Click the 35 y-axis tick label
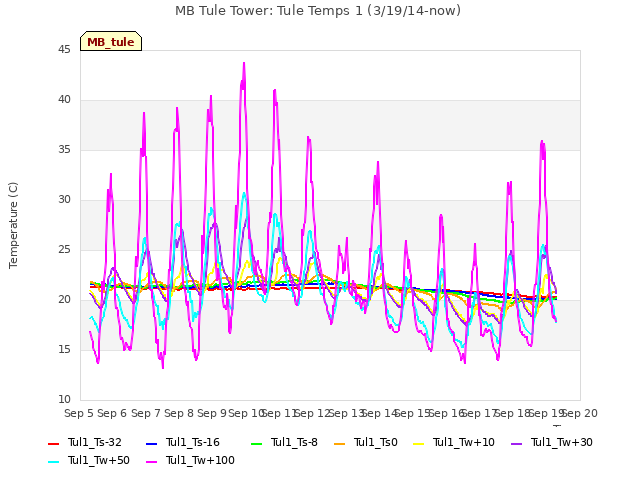The image size is (640, 480). 64,150
